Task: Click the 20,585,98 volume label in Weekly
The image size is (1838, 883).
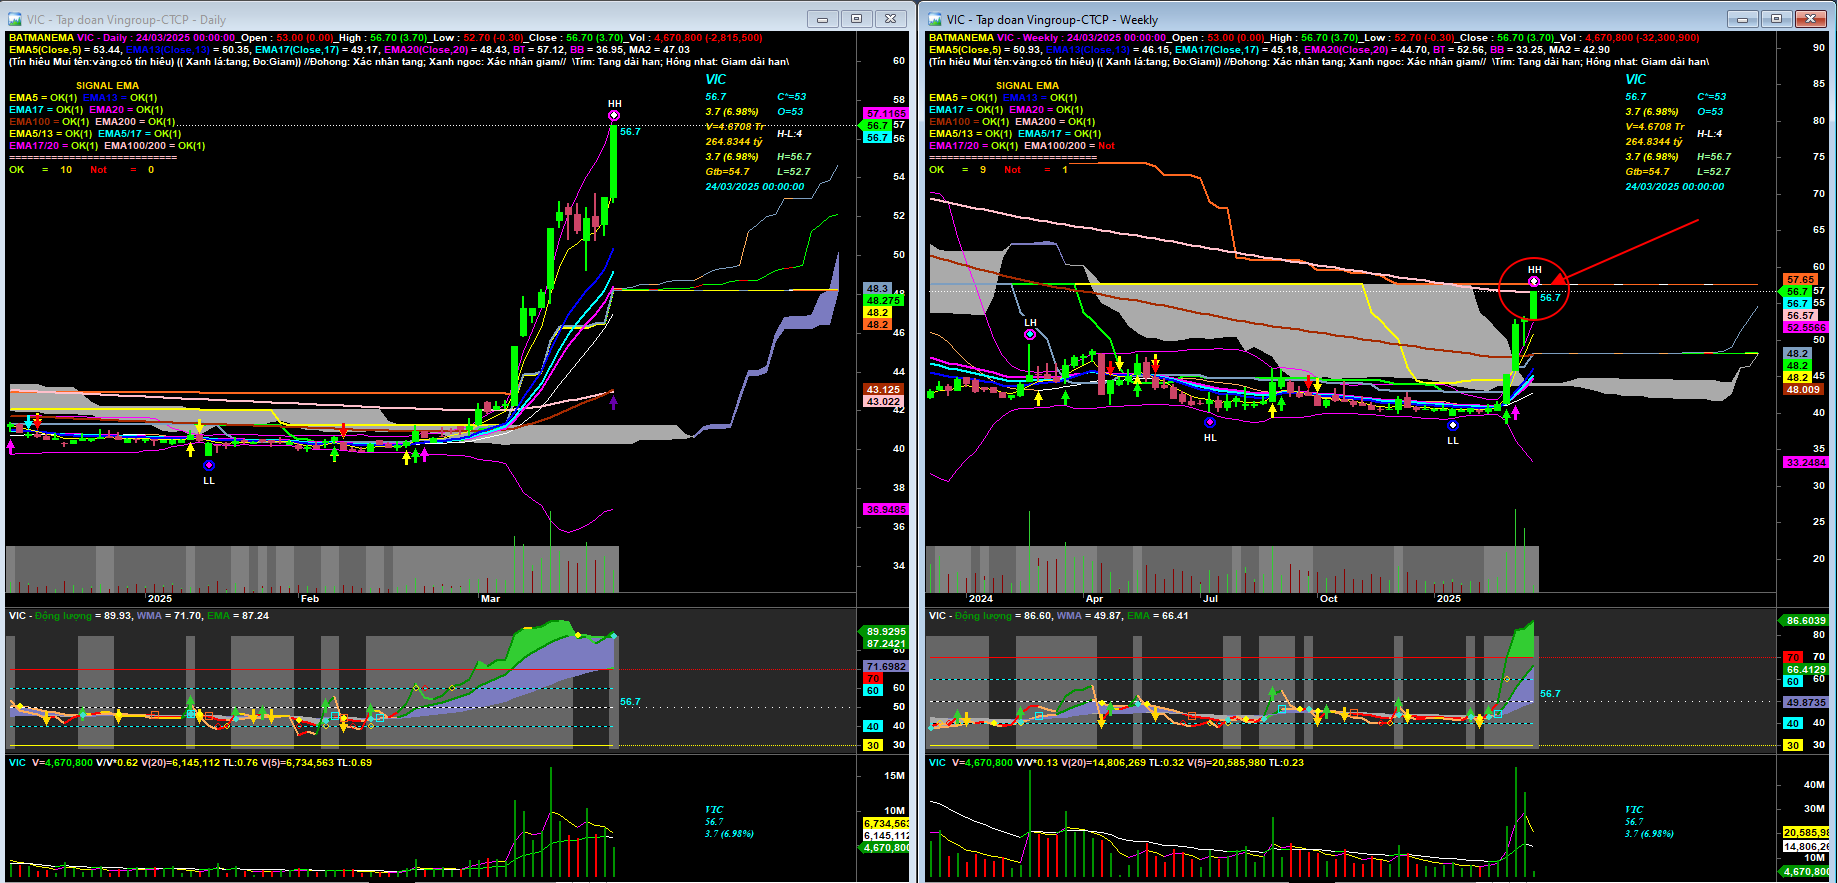Action: pos(1806,833)
